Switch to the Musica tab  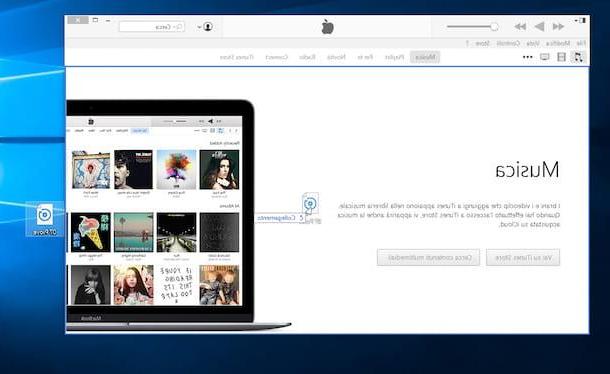click(x=425, y=57)
